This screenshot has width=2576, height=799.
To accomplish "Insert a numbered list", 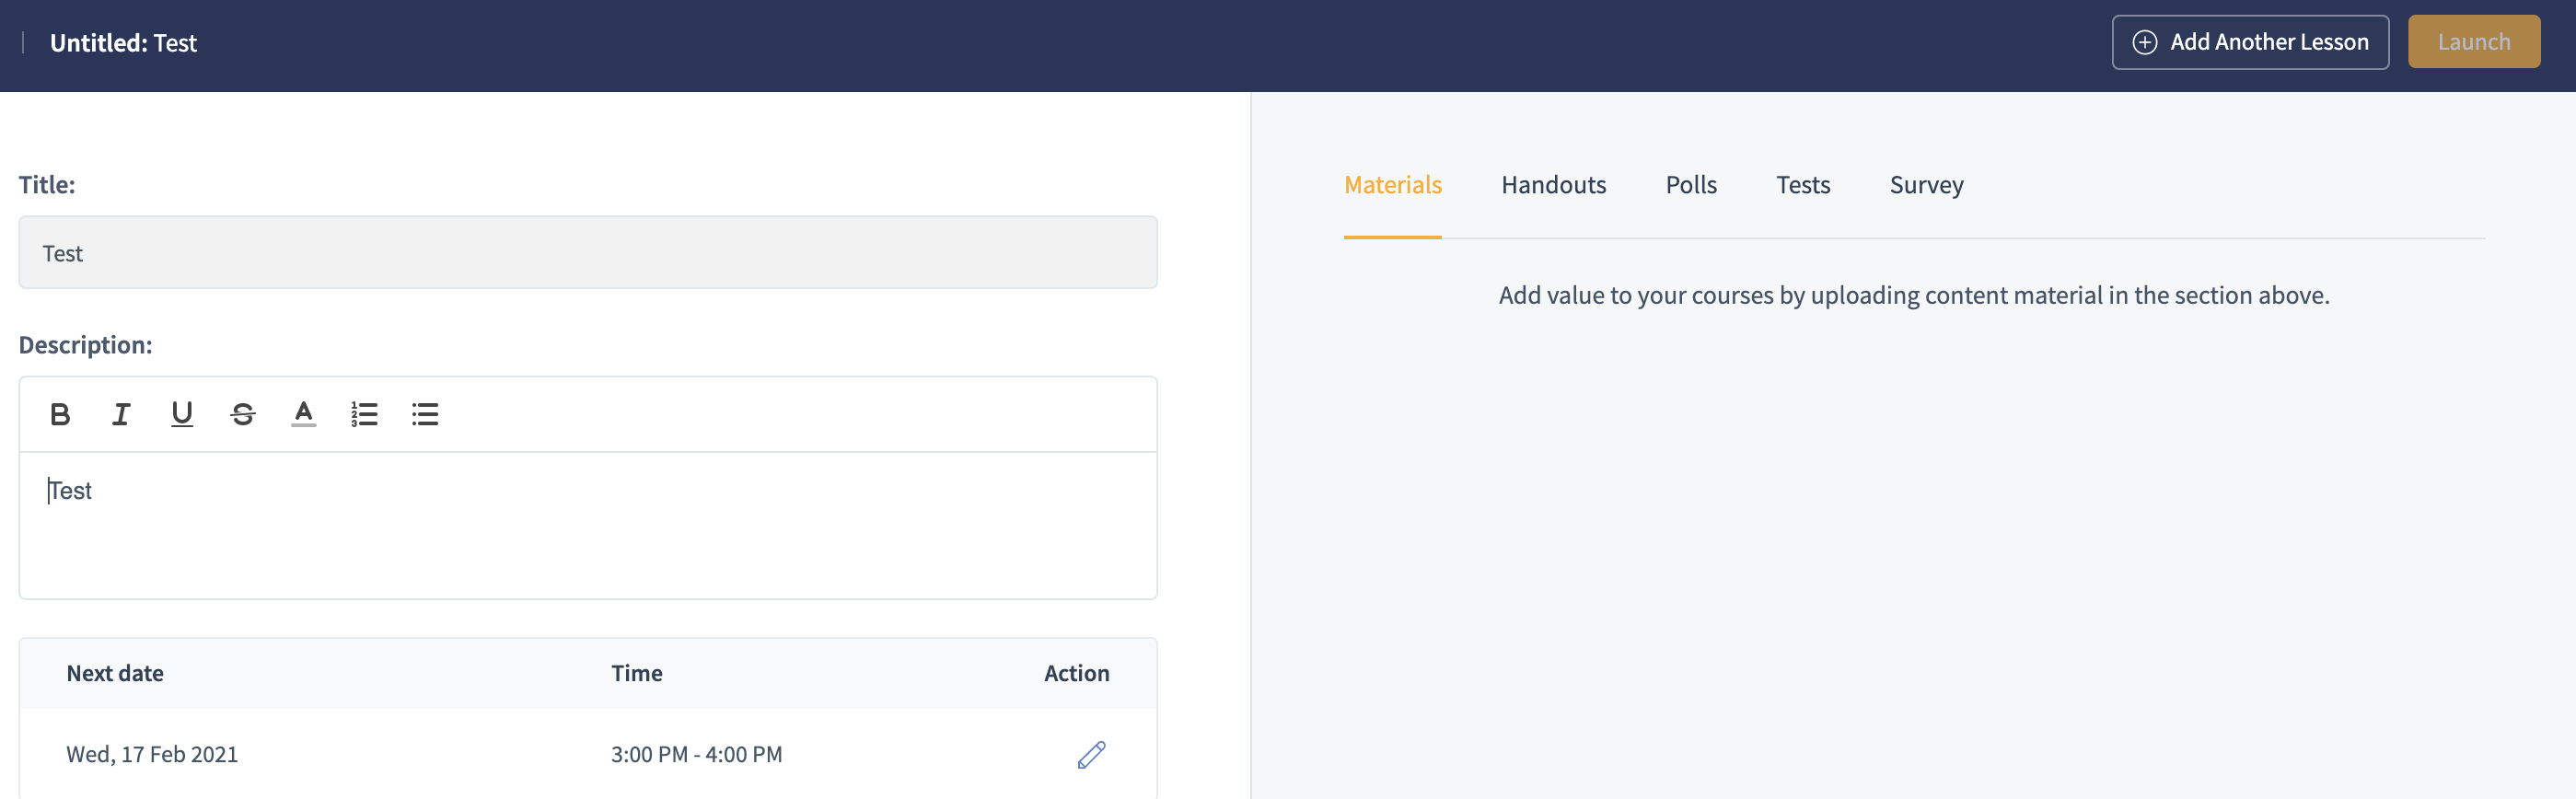I will point(364,414).
